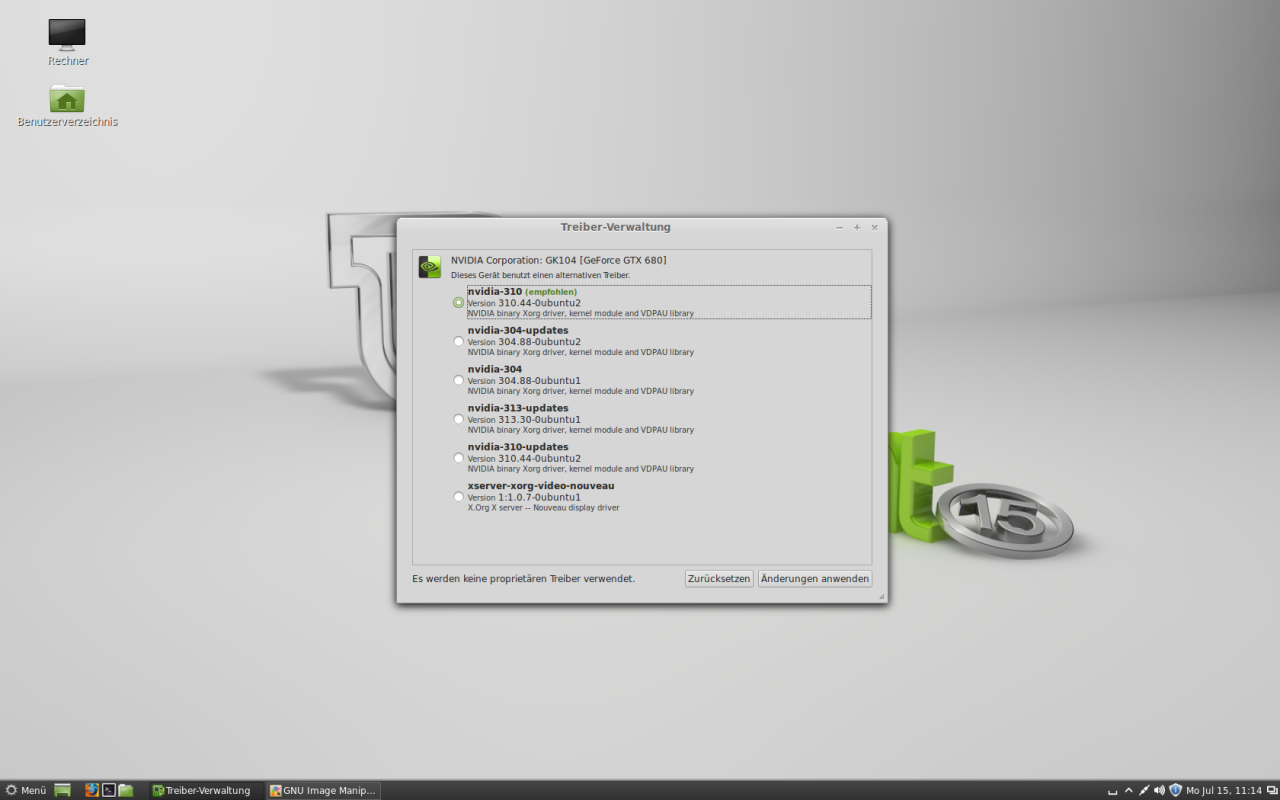Click the keyboard layout tray indicator
Viewport: 1280px width, 800px height.
(1113, 790)
